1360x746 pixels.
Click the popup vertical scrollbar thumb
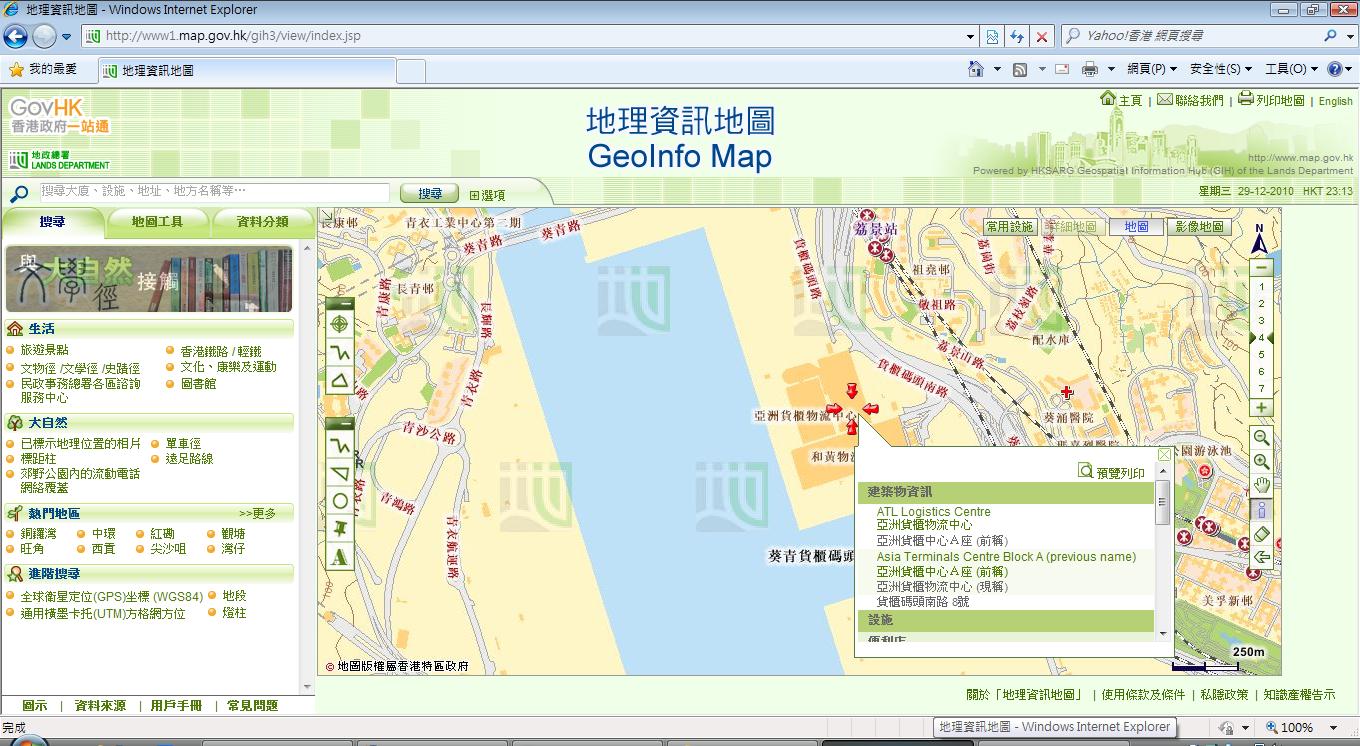(1163, 502)
